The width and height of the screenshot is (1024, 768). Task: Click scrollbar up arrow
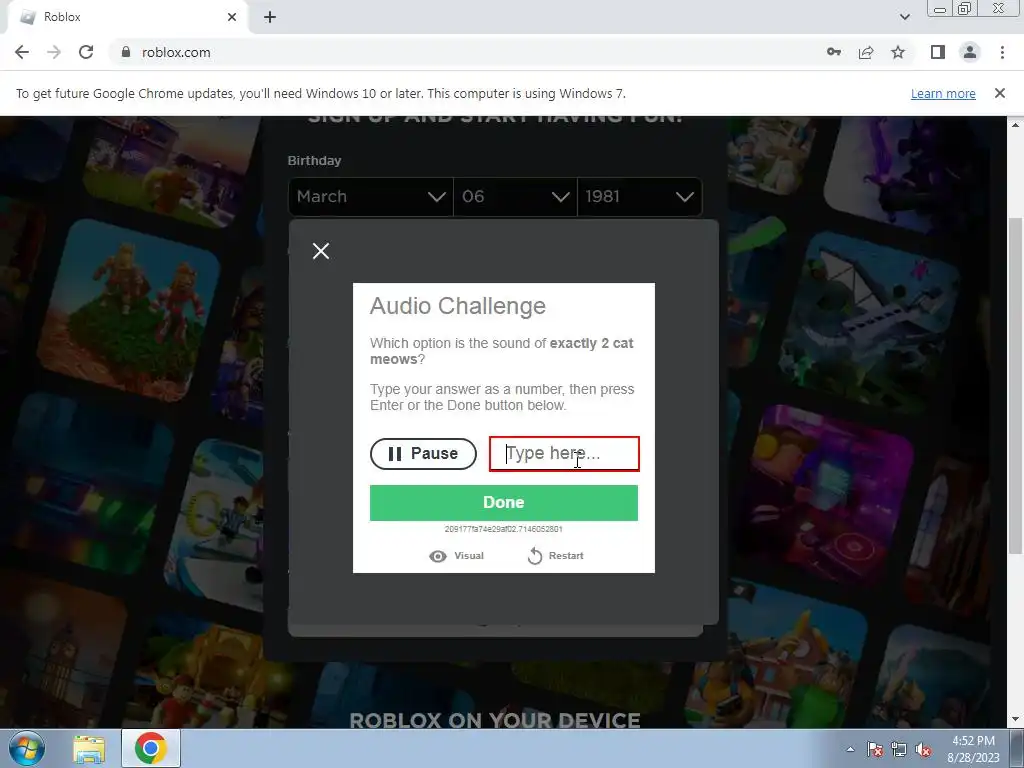coord(1016,124)
